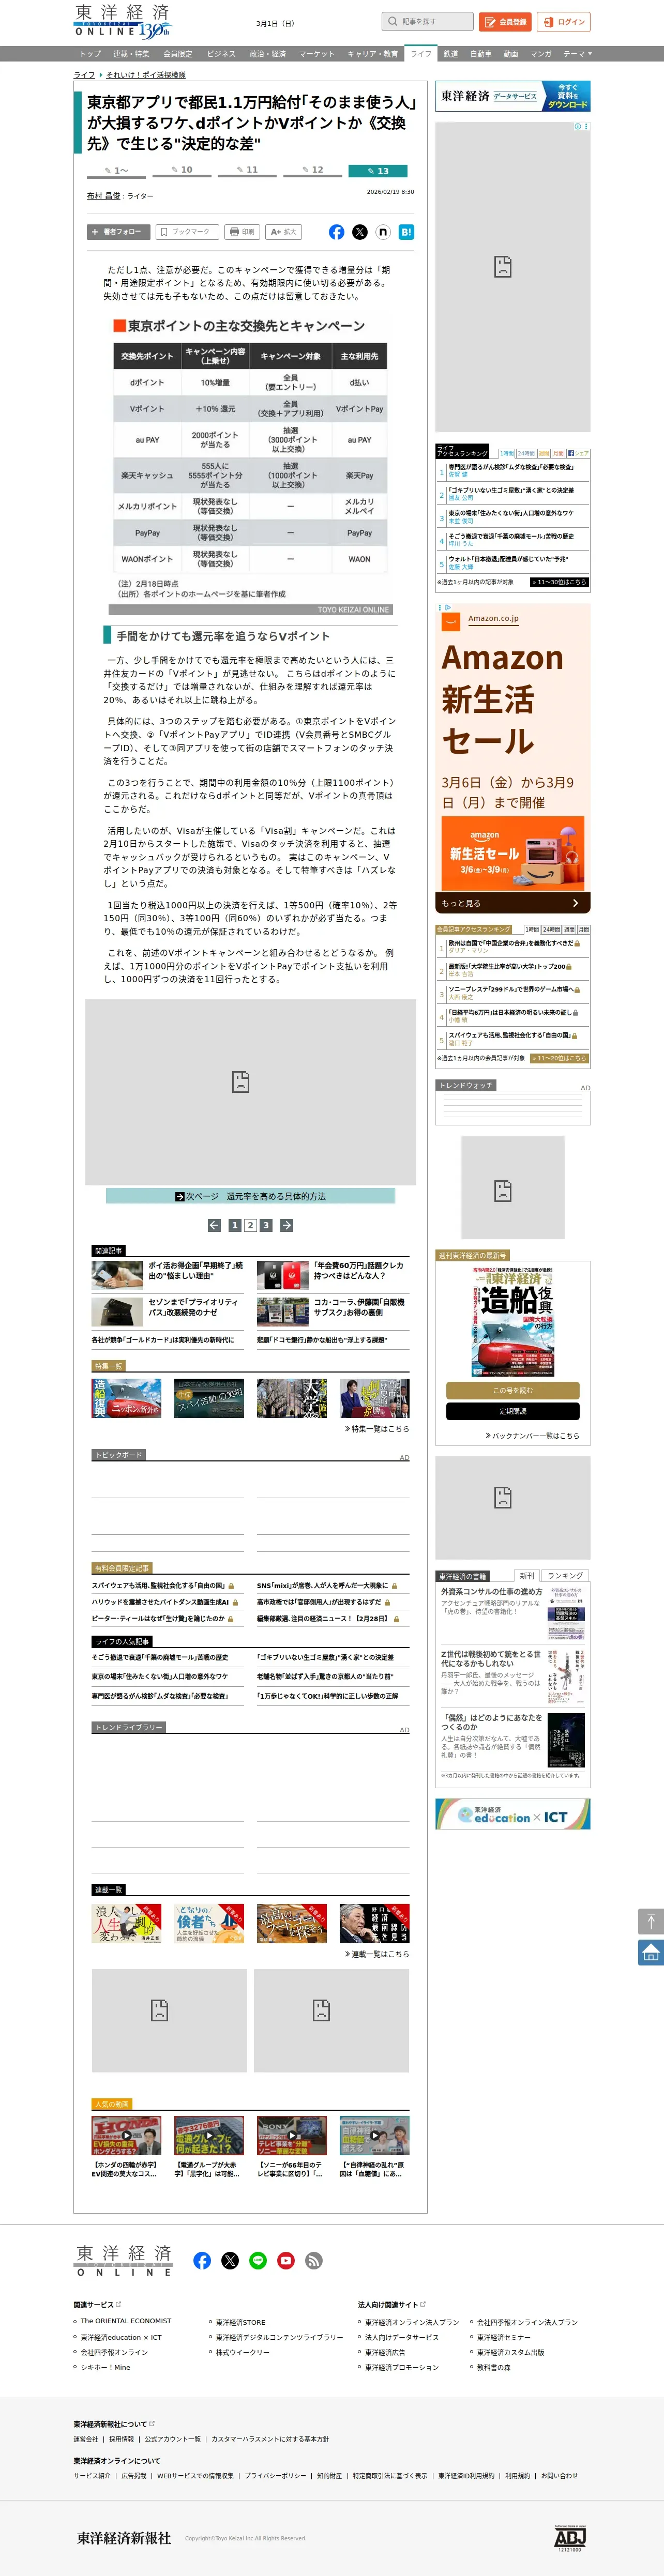Play the video about ホンダの四輪が赤字
Screen dimensions: 664x2576
(x=126, y=2135)
